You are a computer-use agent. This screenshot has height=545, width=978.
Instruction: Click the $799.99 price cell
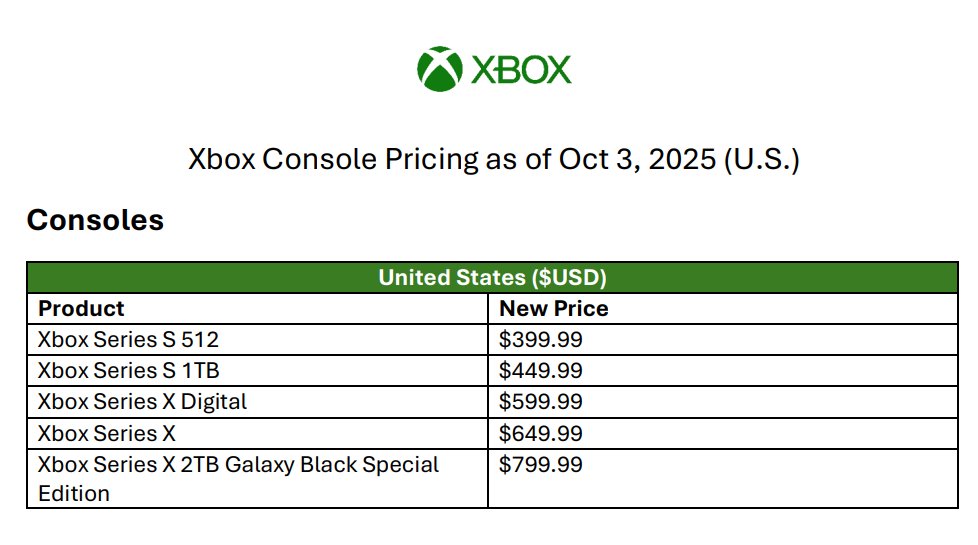540,465
